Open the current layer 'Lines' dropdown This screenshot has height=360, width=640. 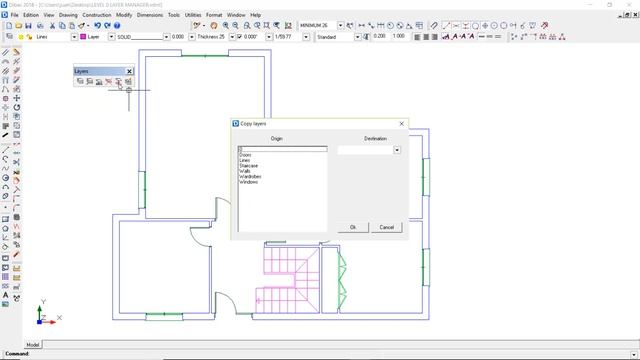[x=74, y=37]
